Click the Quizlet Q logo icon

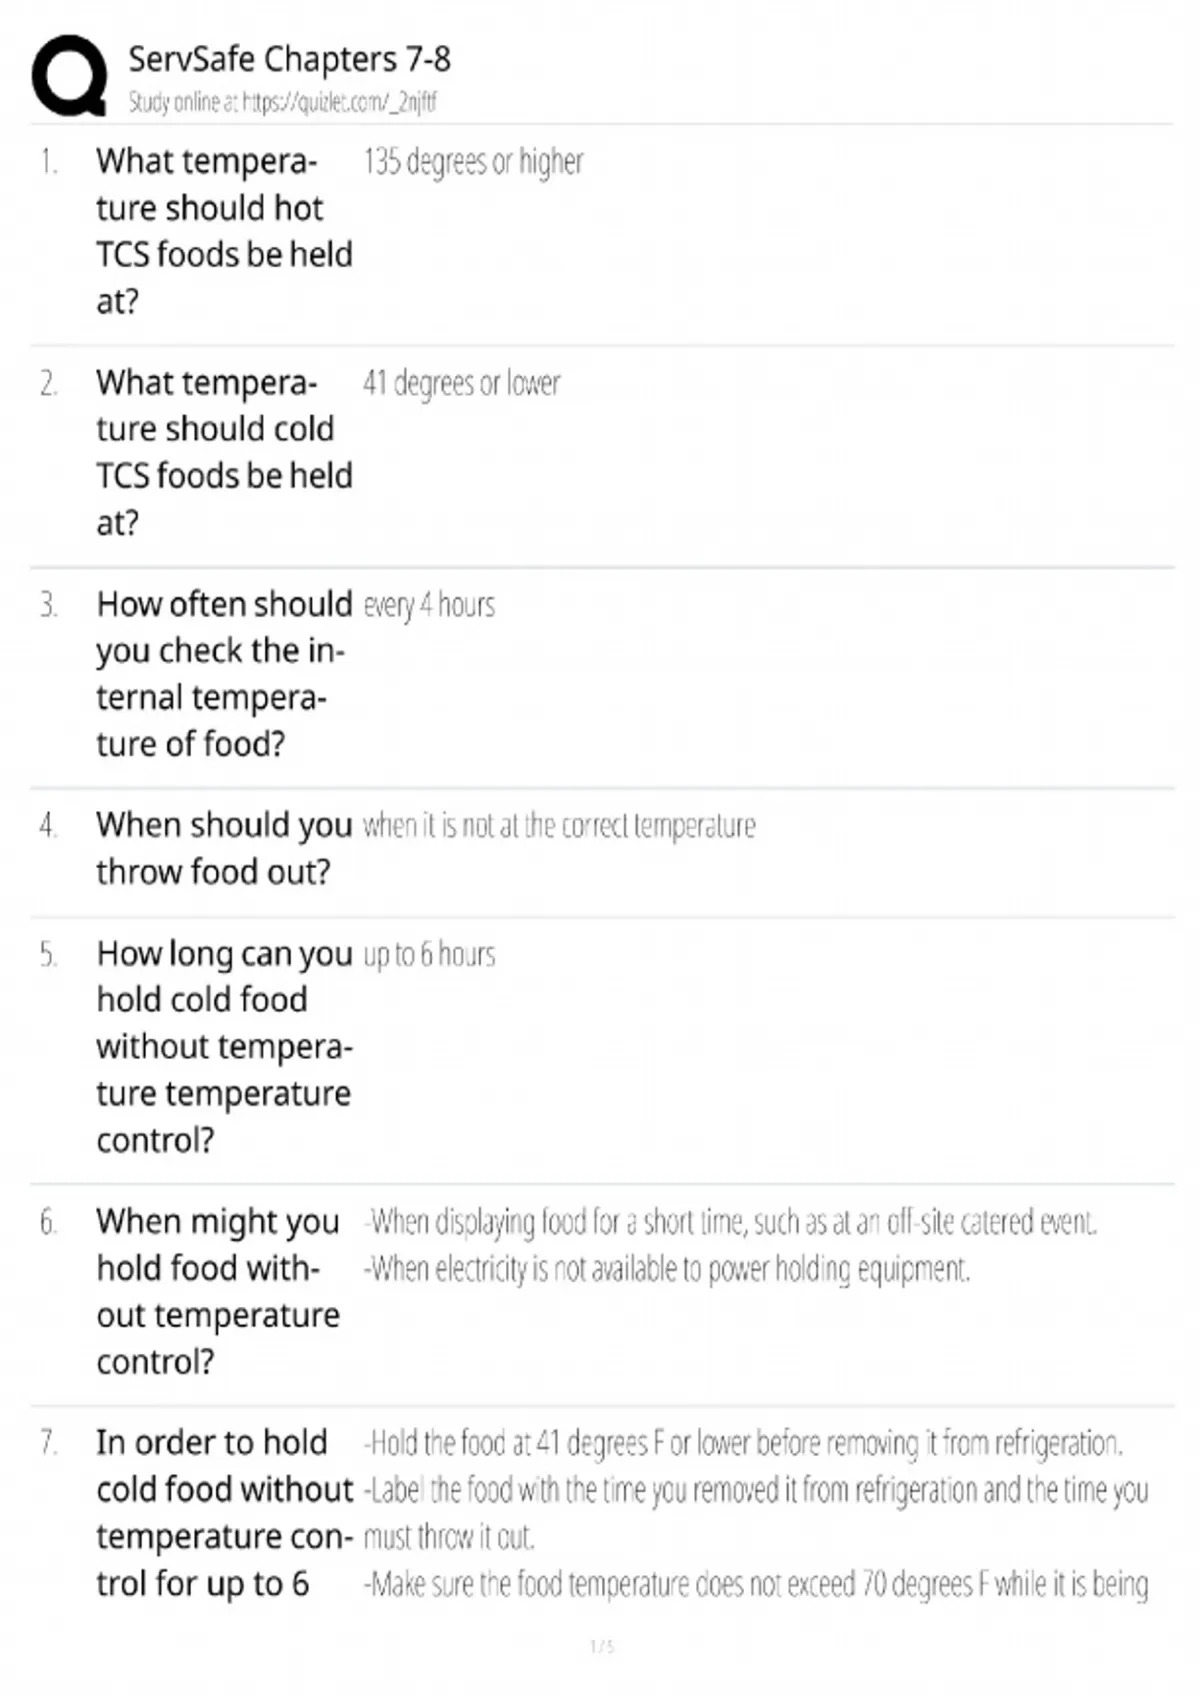[69, 76]
